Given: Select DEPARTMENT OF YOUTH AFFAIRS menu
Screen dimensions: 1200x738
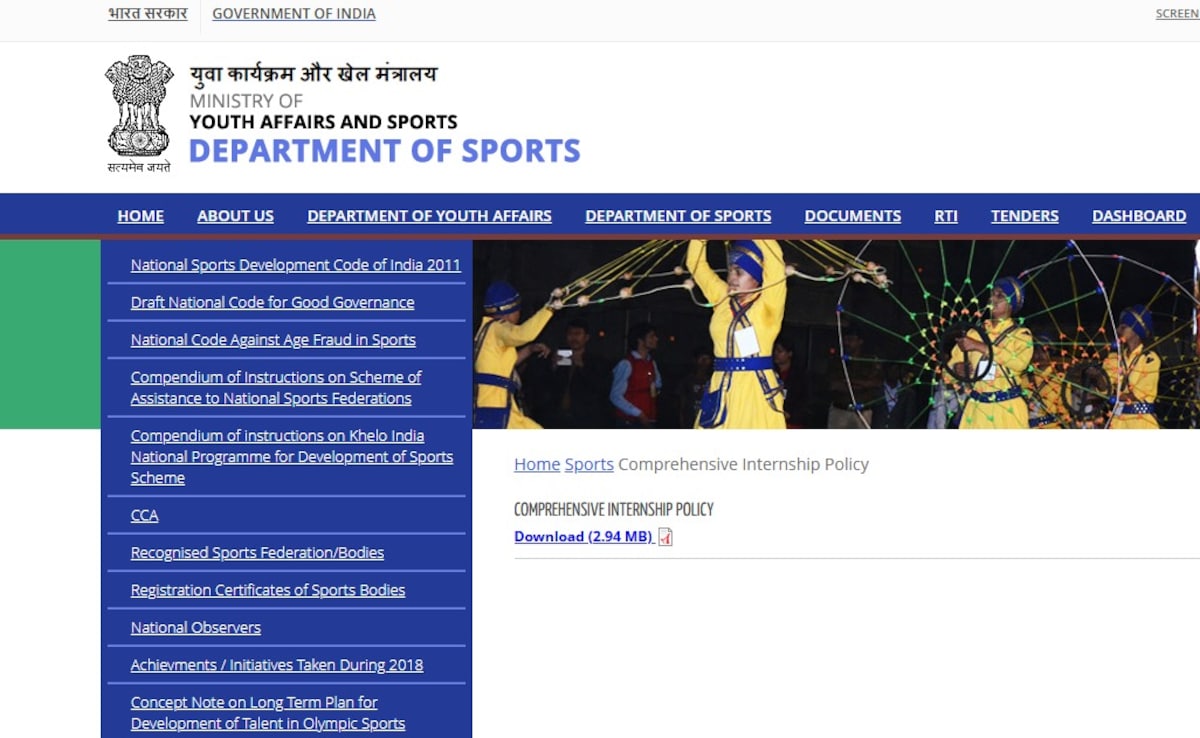Looking at the screenshot, I should point(429,216).
